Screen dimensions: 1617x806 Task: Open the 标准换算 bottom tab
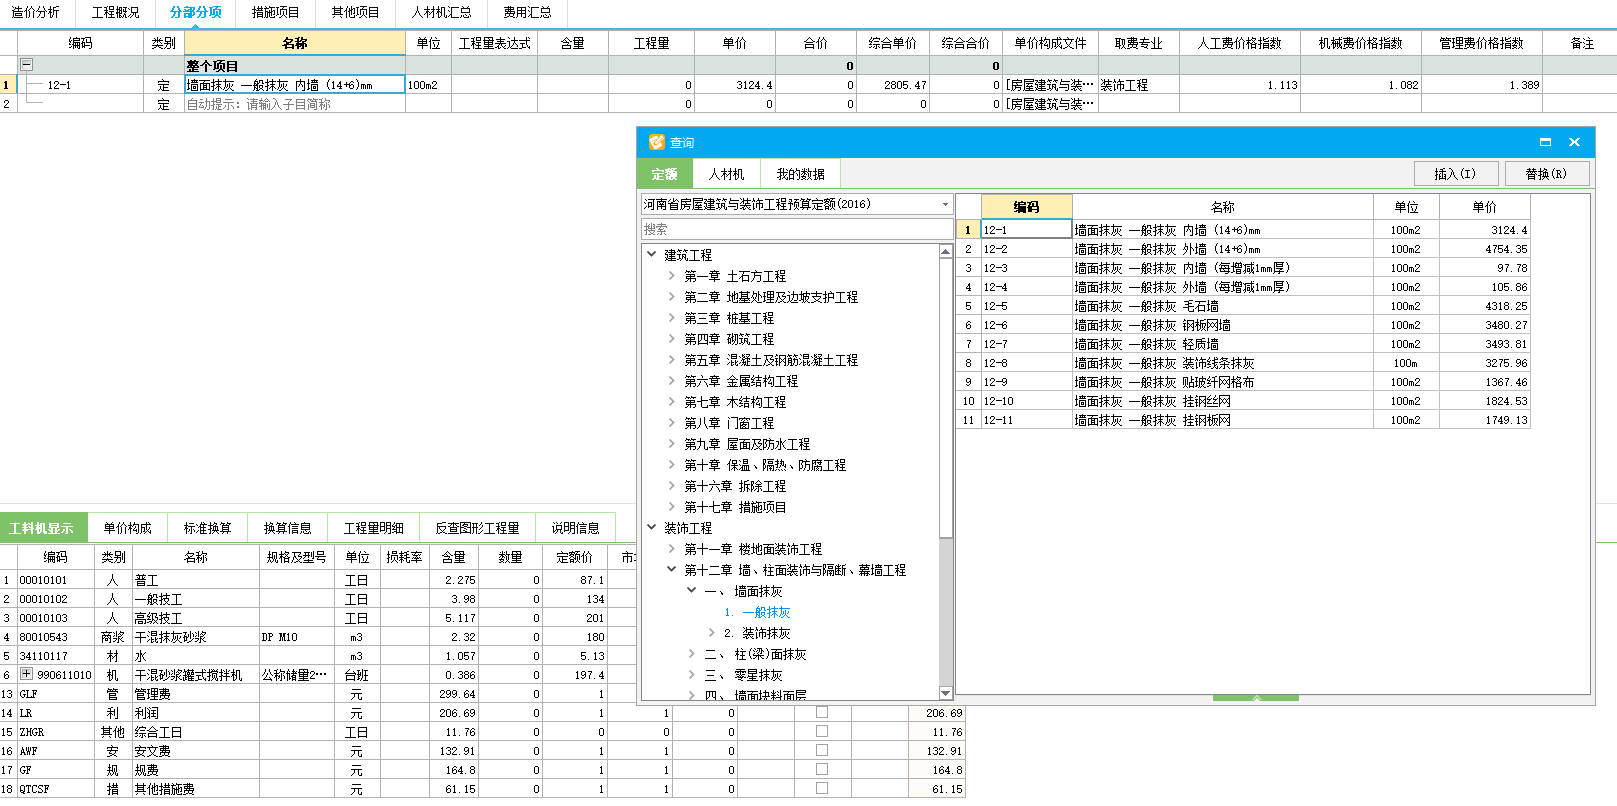point(208,528)
